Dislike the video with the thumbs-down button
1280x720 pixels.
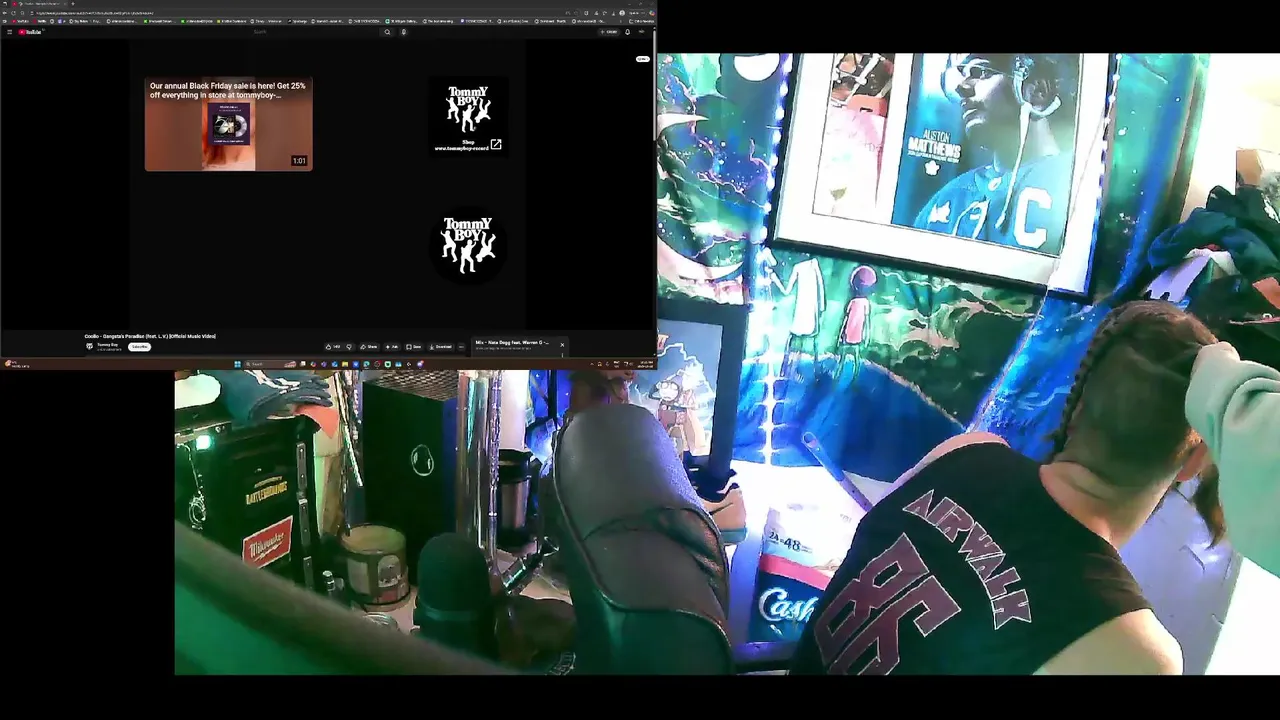tap(349, 347)
